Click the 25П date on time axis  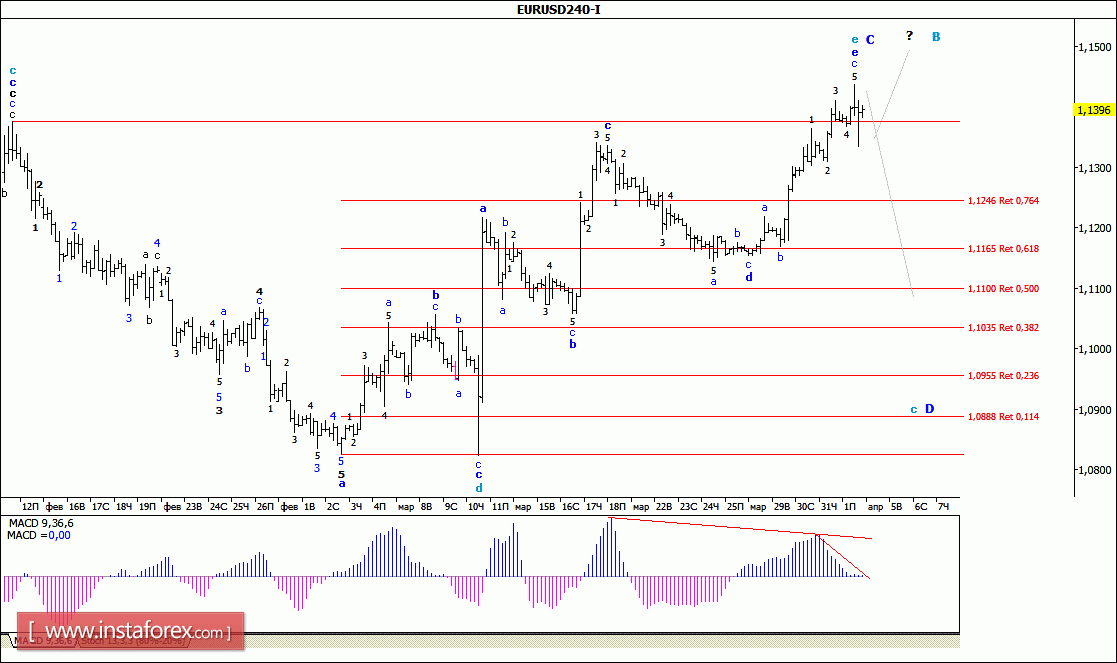pyautogui.click(x=734, y=506)
